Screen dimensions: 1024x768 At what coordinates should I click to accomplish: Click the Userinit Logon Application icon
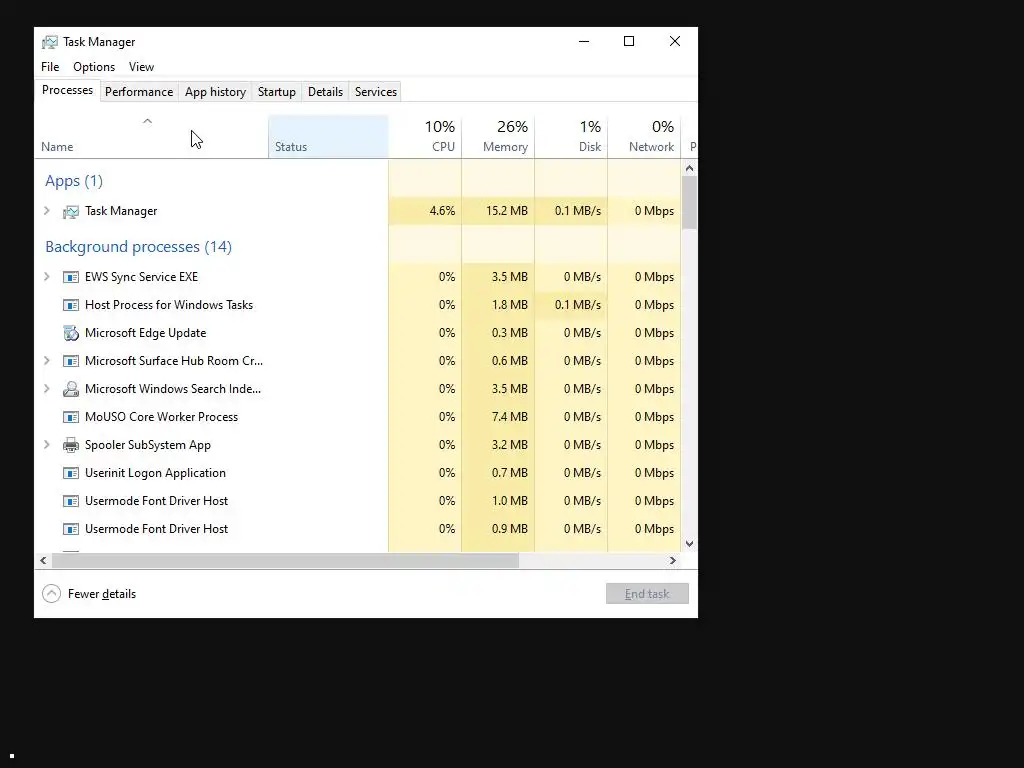pyautogui.click(x=71, y=473)
